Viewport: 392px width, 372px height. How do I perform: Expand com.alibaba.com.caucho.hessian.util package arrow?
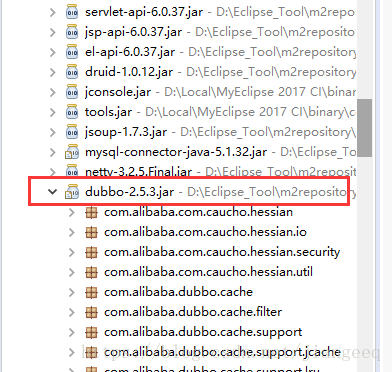[x=72, y=272]
